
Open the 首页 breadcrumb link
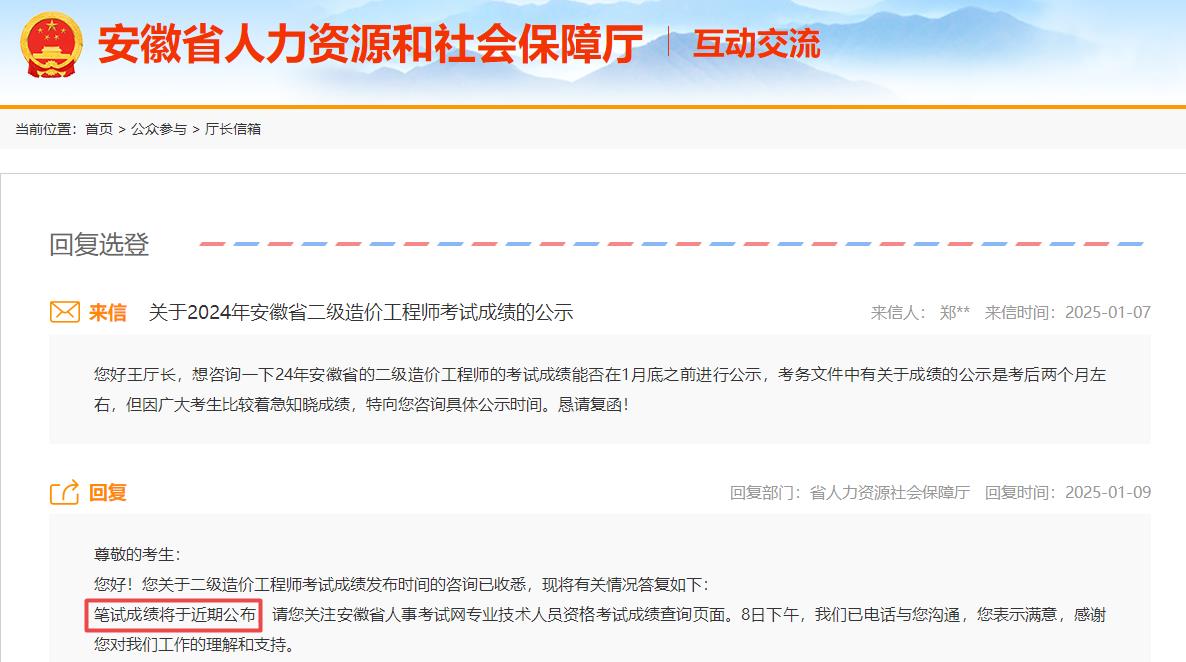pos(97,128)
